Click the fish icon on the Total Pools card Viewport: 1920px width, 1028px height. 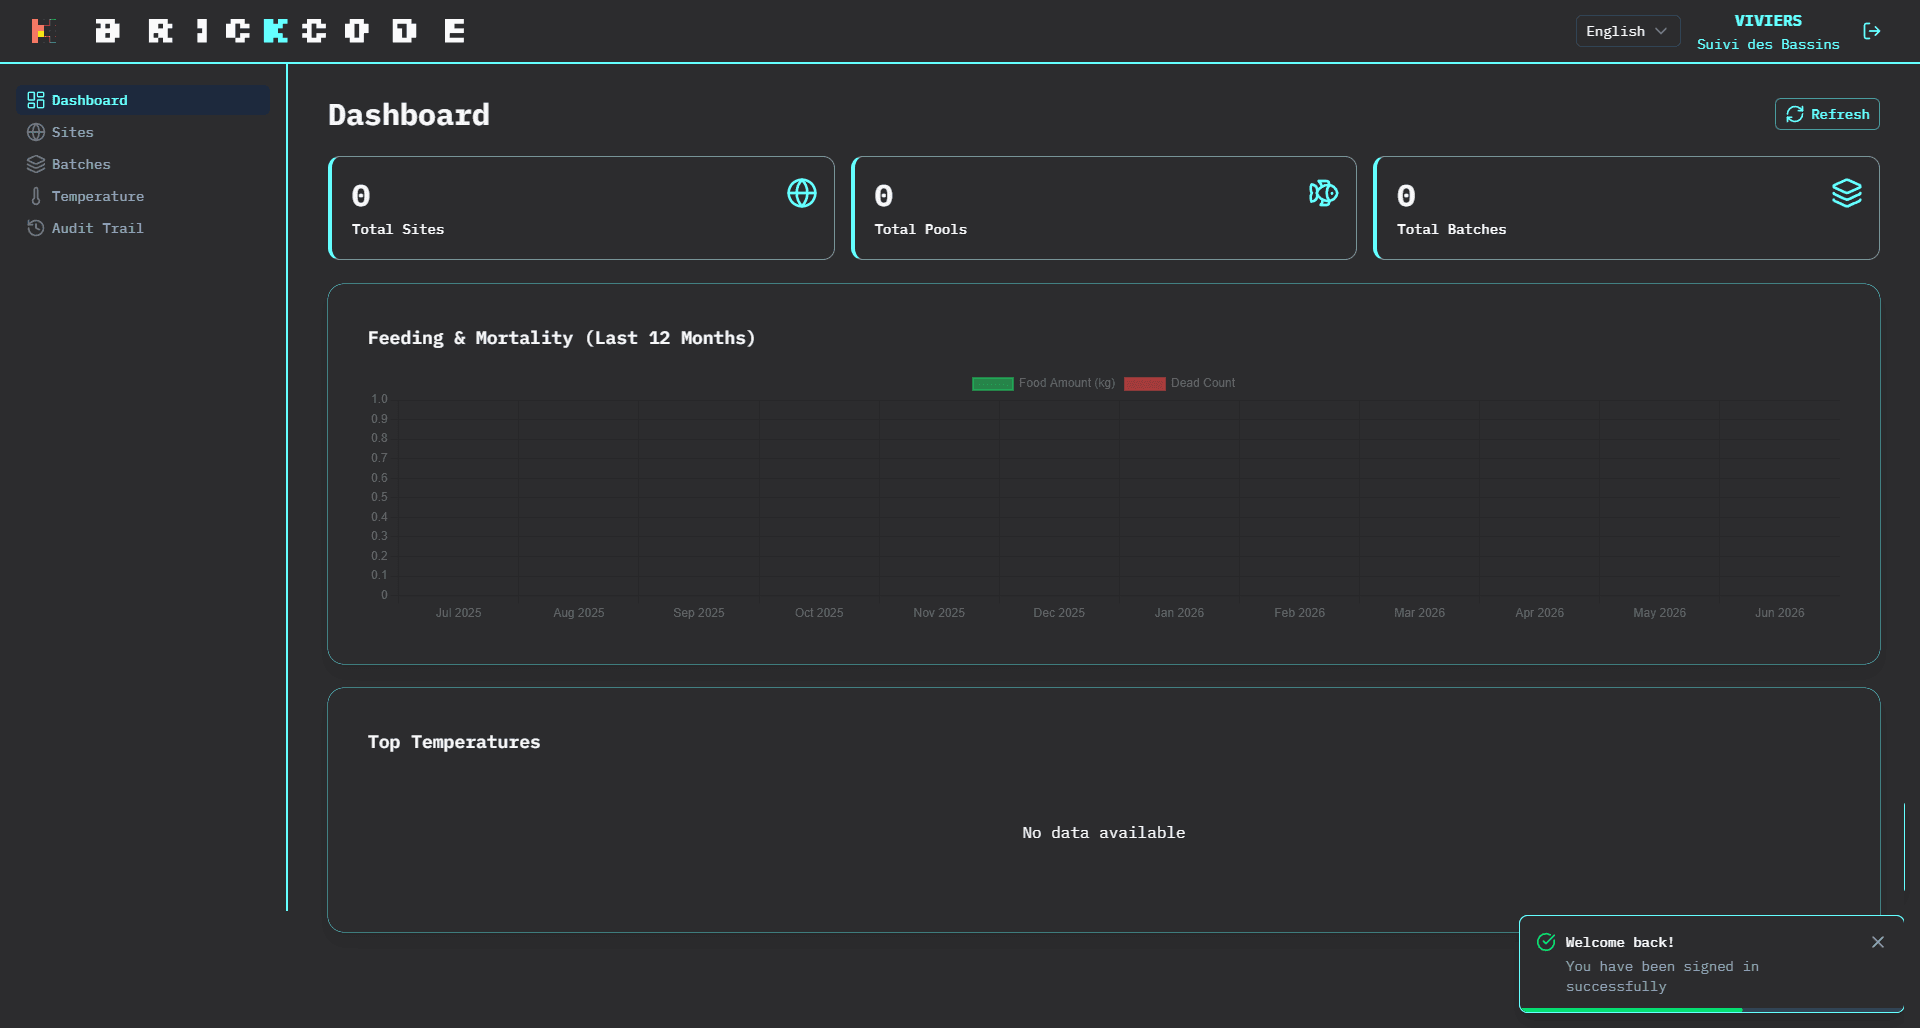tap(1324, 193)
